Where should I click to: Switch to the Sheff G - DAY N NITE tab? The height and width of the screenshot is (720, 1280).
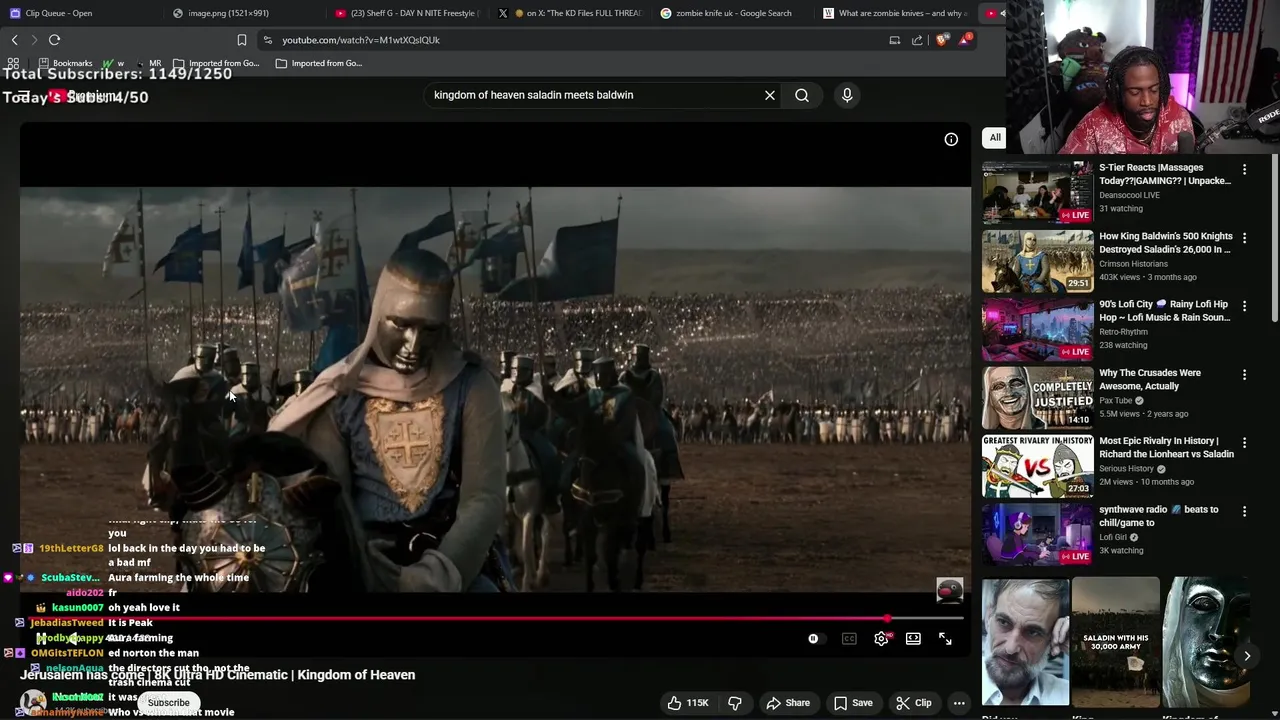(406, 13)
